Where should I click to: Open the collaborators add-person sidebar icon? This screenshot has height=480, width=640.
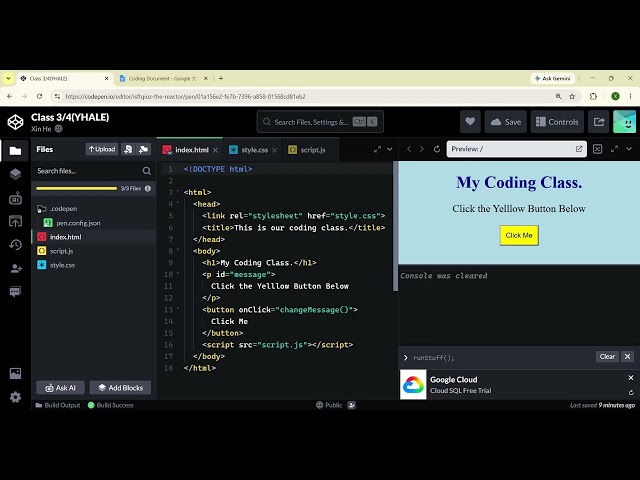(x=16, y=268)
